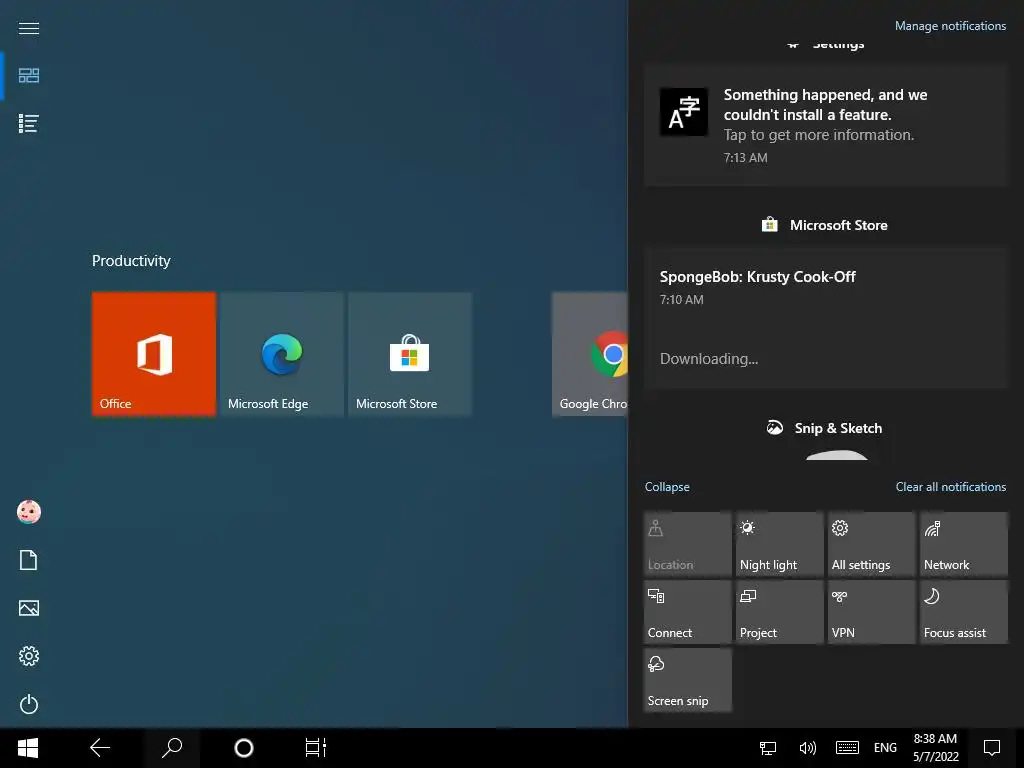Open Settings gear in Start sidebar
1024x768 pixels.
point(29,656)
